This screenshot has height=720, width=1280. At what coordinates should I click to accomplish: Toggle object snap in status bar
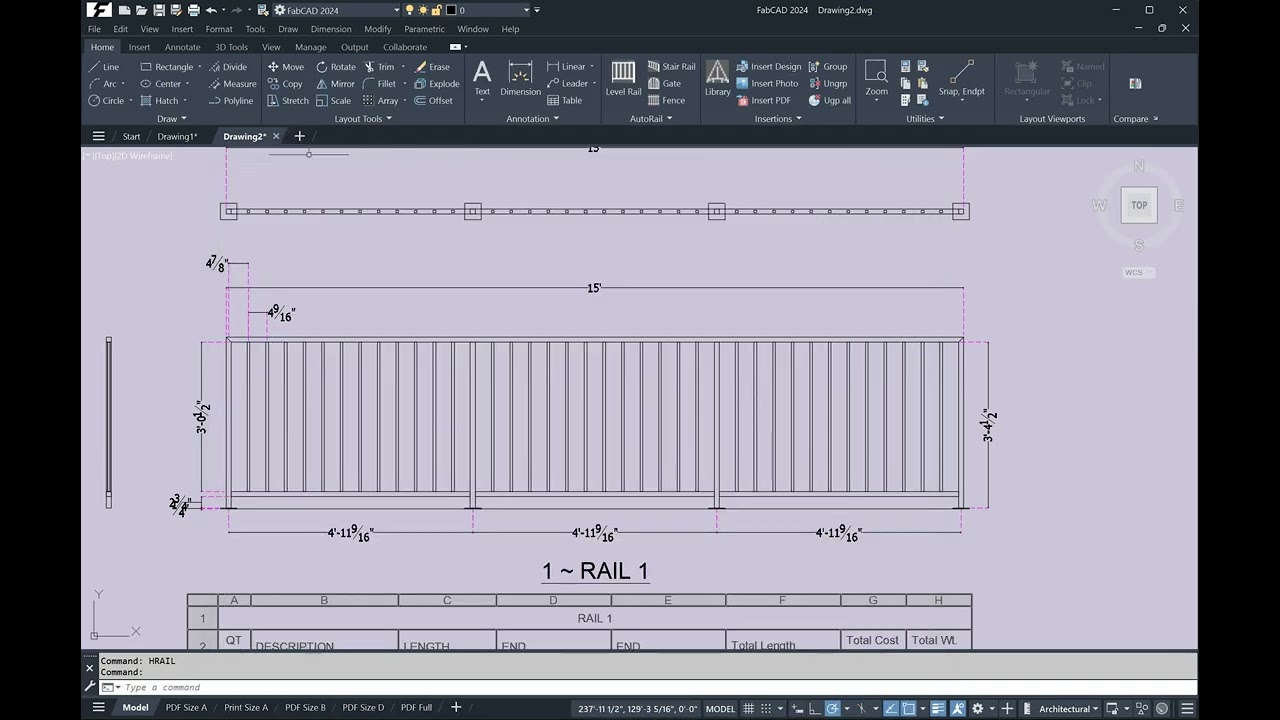point(909,709)
